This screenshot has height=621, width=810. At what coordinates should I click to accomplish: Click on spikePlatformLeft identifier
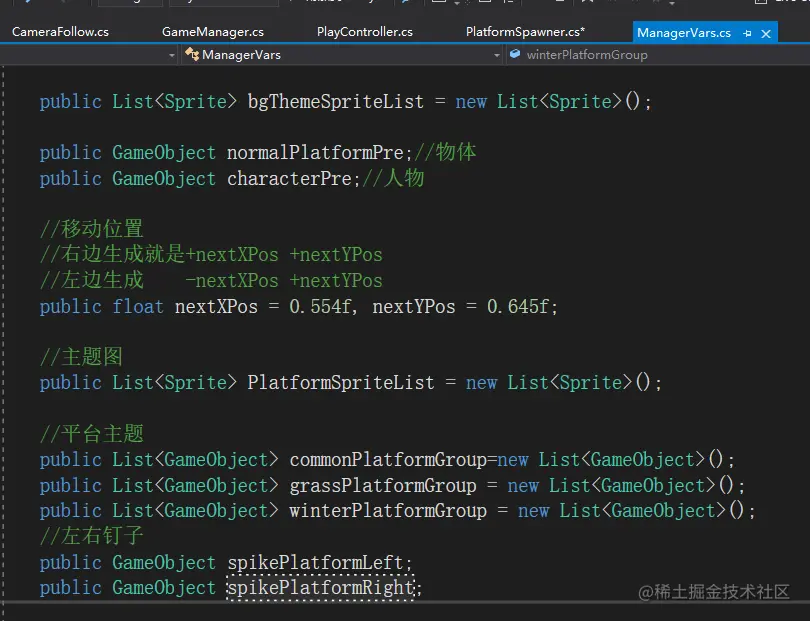315,563
